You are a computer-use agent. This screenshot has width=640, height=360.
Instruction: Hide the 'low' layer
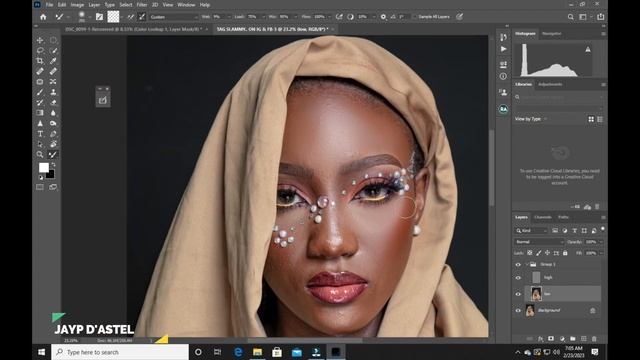coord(518,294)
